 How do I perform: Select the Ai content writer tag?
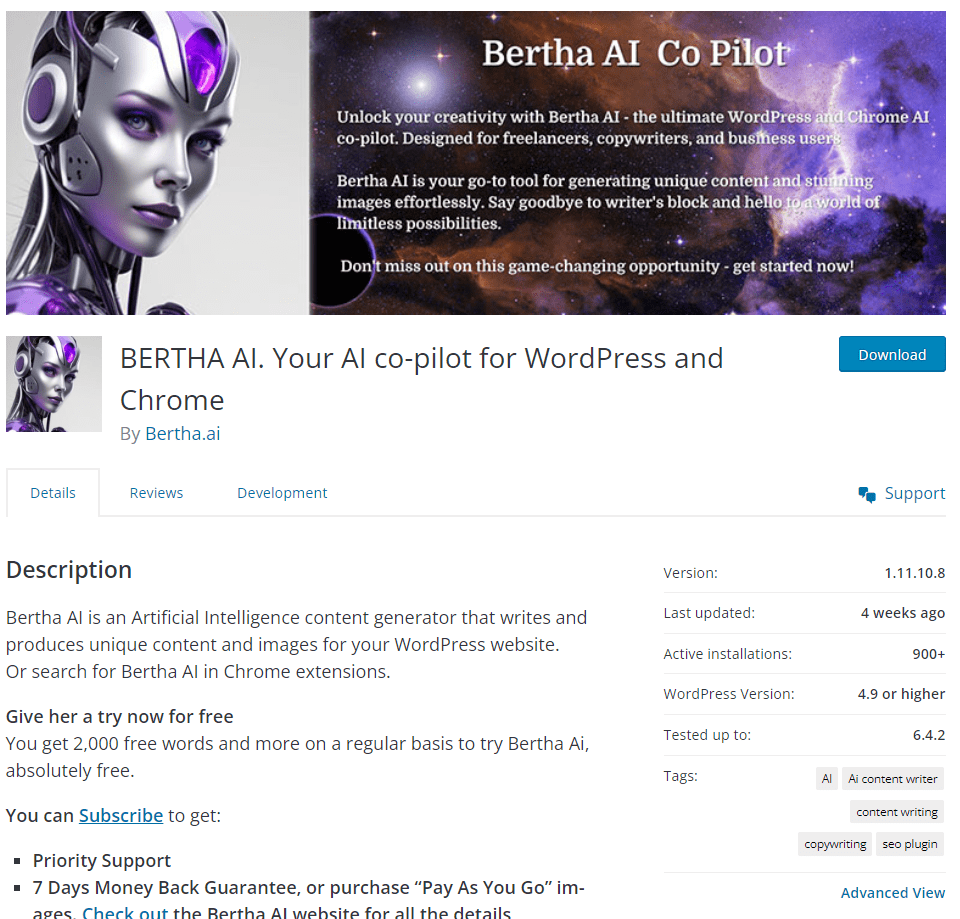pyautogui.click(x=893, y=779)
